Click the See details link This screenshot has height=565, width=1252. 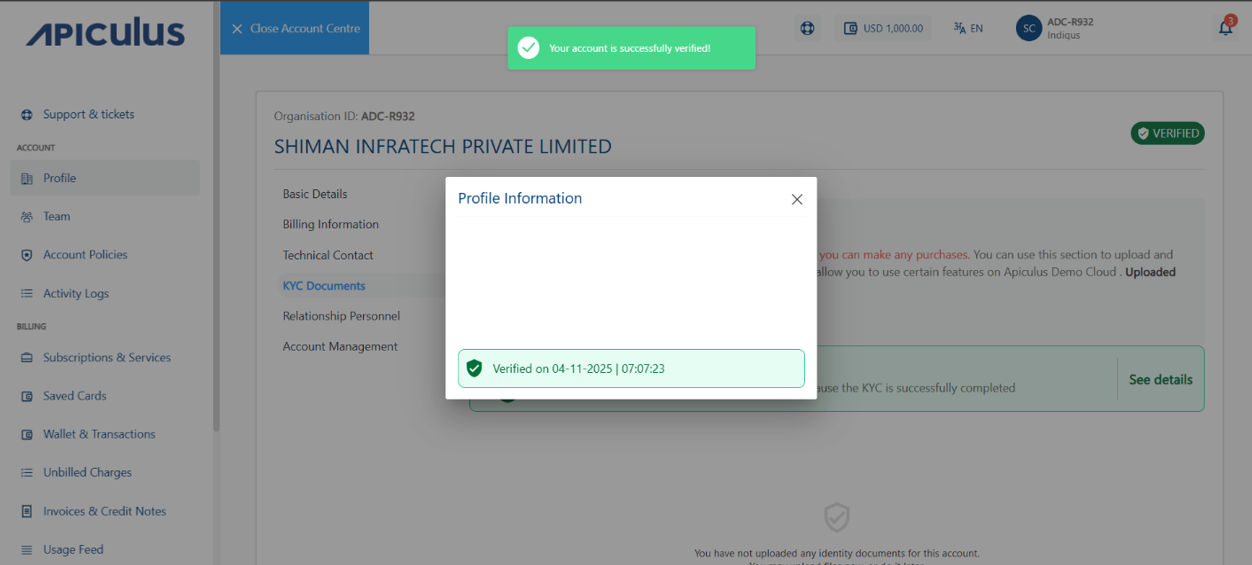[1160, 380]
